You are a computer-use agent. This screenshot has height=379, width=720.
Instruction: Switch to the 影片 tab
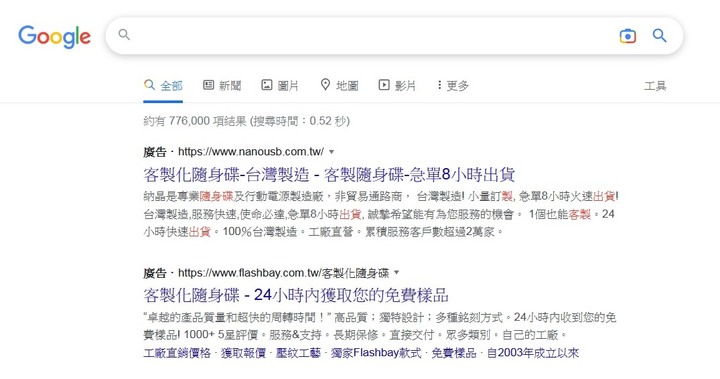coord(397,85)
